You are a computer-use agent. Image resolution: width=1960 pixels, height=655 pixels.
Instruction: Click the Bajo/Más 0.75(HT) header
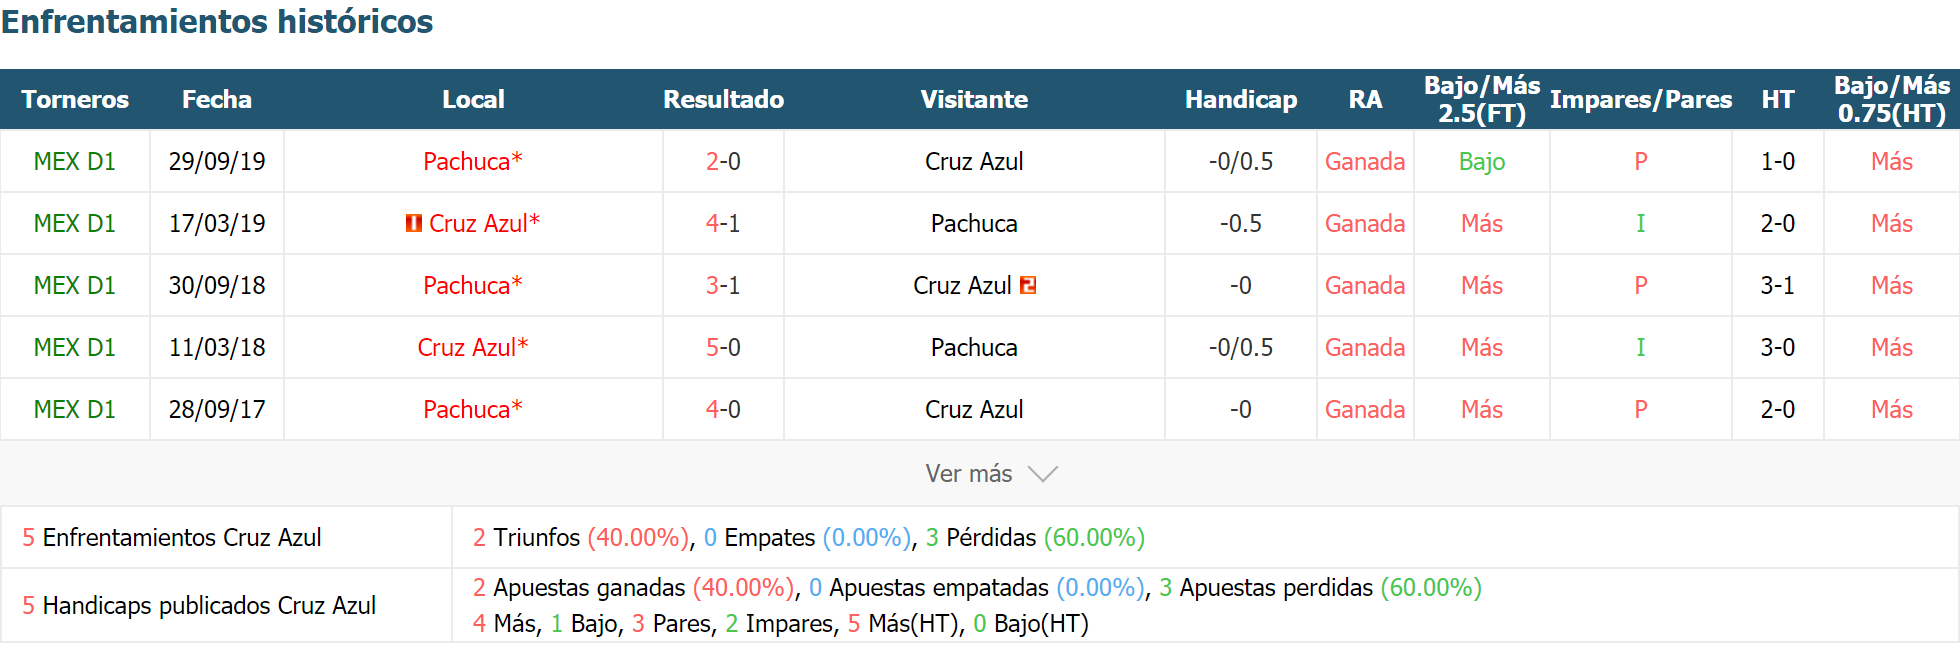[1892, 99]
